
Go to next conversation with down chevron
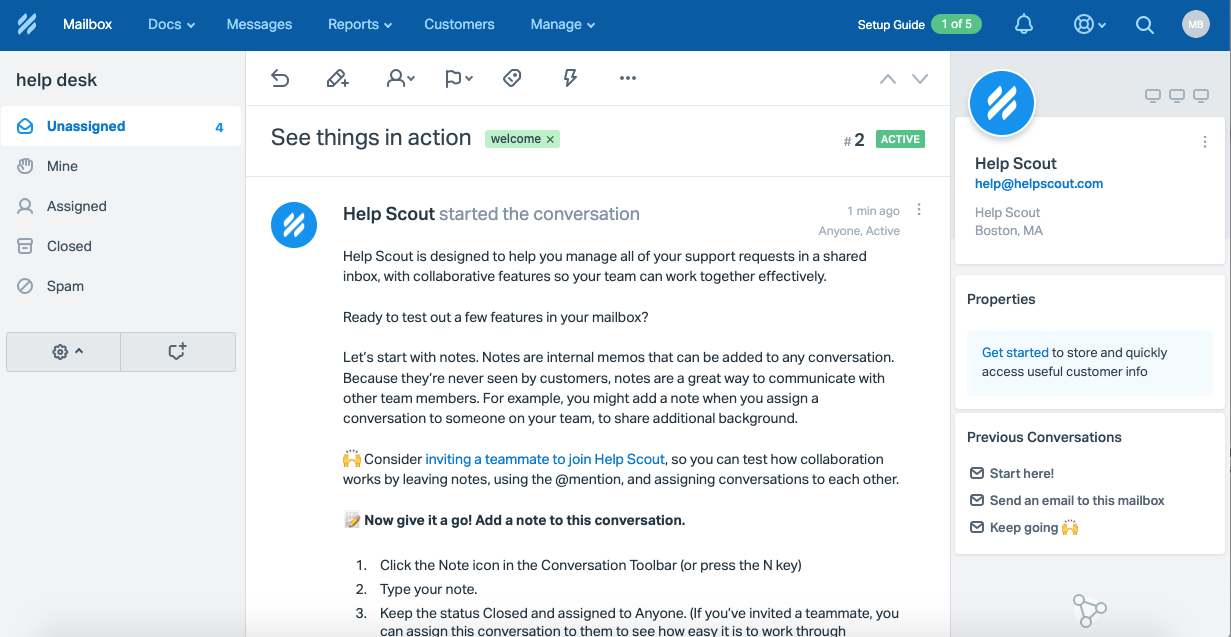(920, 79)
